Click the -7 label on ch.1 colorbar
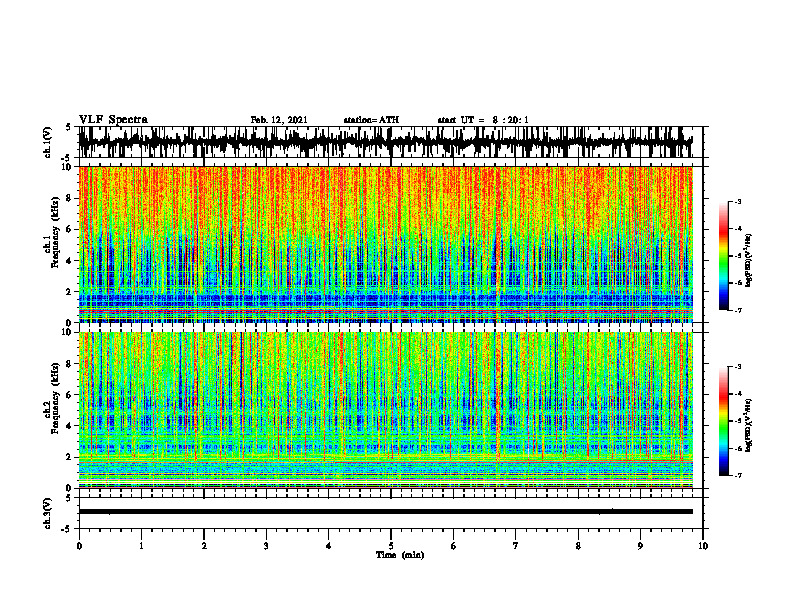Image resolution: width=792 pixels, height=612 pixels. tap(737, 310)
